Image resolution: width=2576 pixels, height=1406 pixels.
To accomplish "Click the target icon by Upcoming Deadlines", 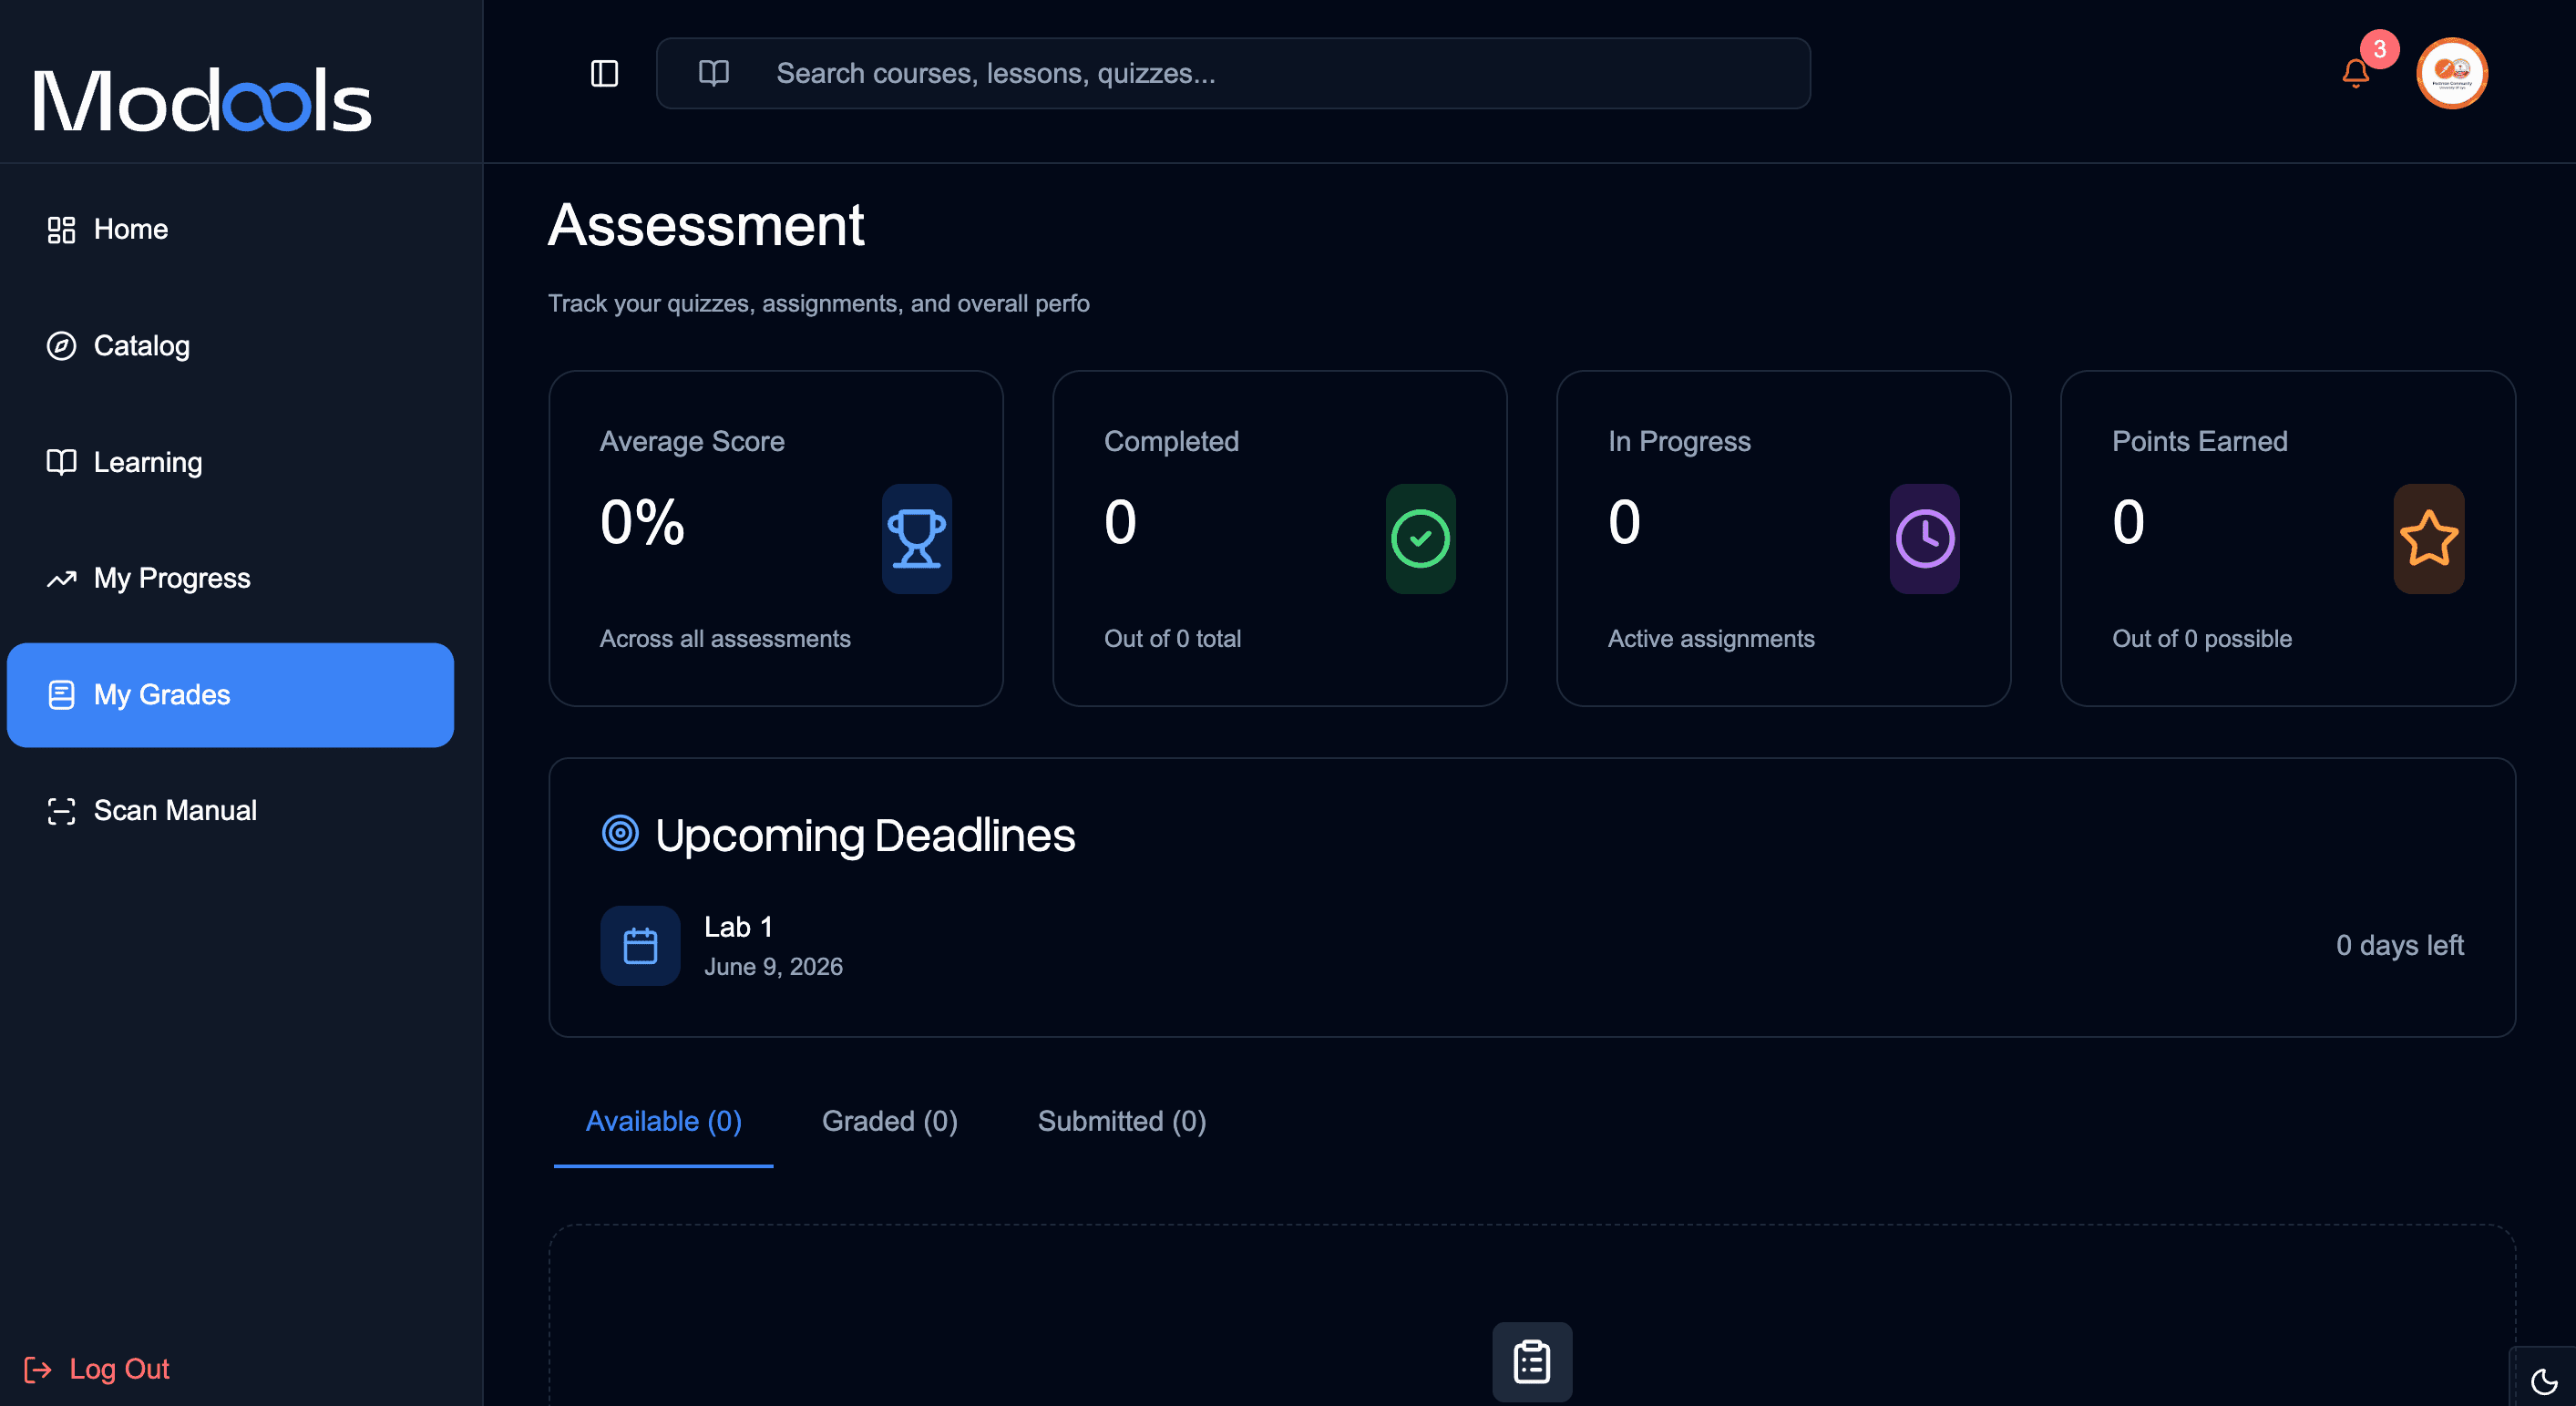I will coord(620,833).
